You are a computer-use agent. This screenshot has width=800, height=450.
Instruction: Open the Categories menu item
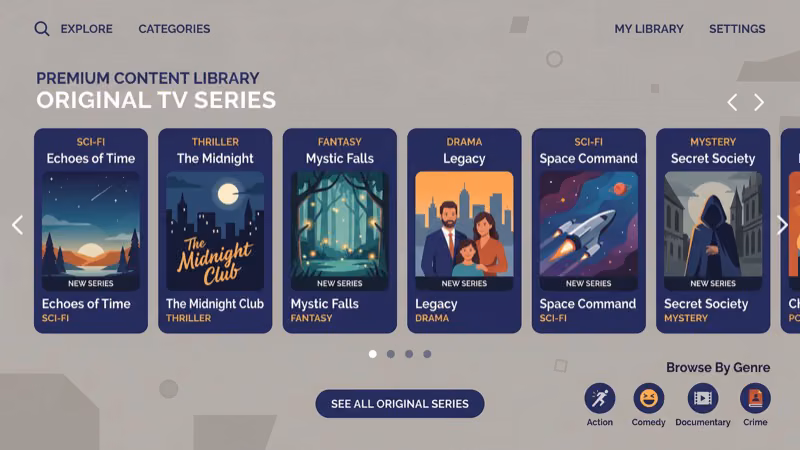[174, 29]
